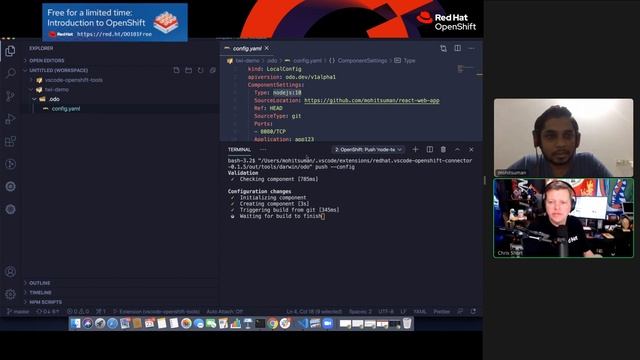Toggle Auto Attach in the status bar

pos(224,311)
